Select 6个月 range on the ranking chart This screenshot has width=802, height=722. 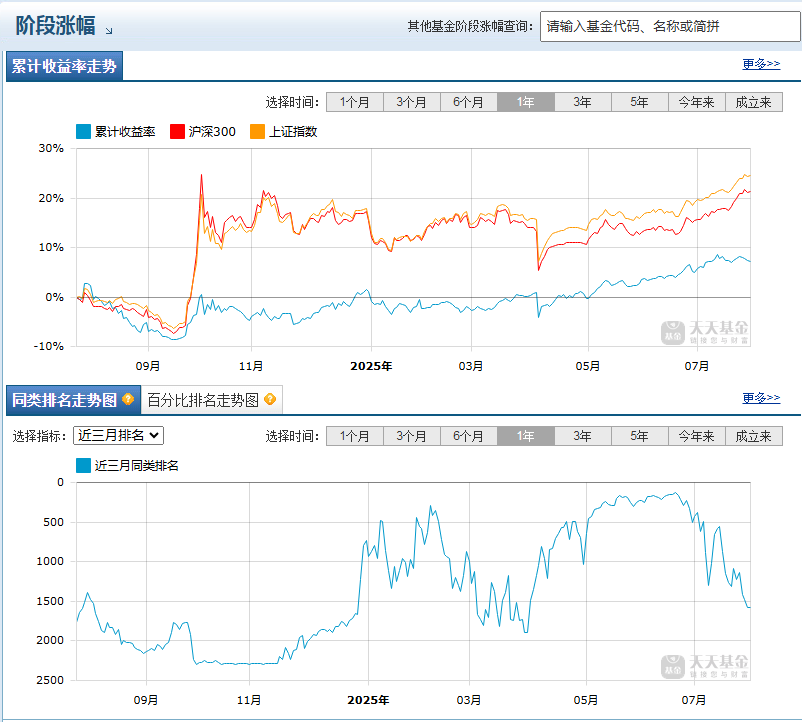469,436
